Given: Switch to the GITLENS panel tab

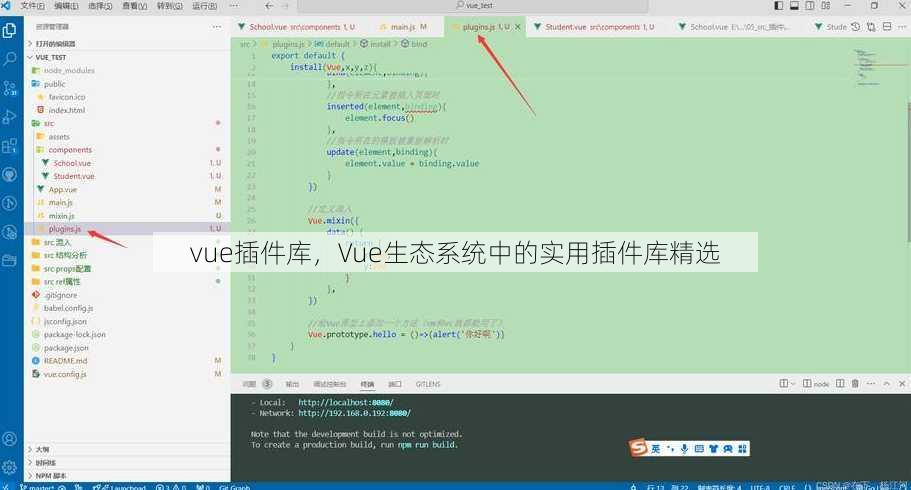Looking at the screenshot, I should pos(428,384).
